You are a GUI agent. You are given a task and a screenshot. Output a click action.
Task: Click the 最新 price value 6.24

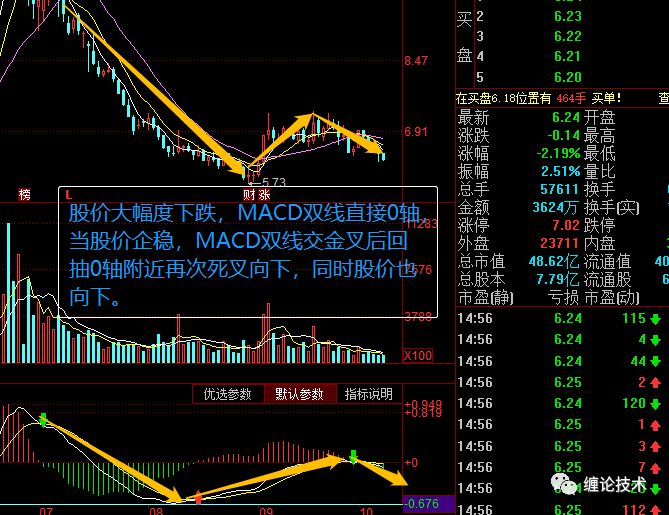(x=566, y=117)
